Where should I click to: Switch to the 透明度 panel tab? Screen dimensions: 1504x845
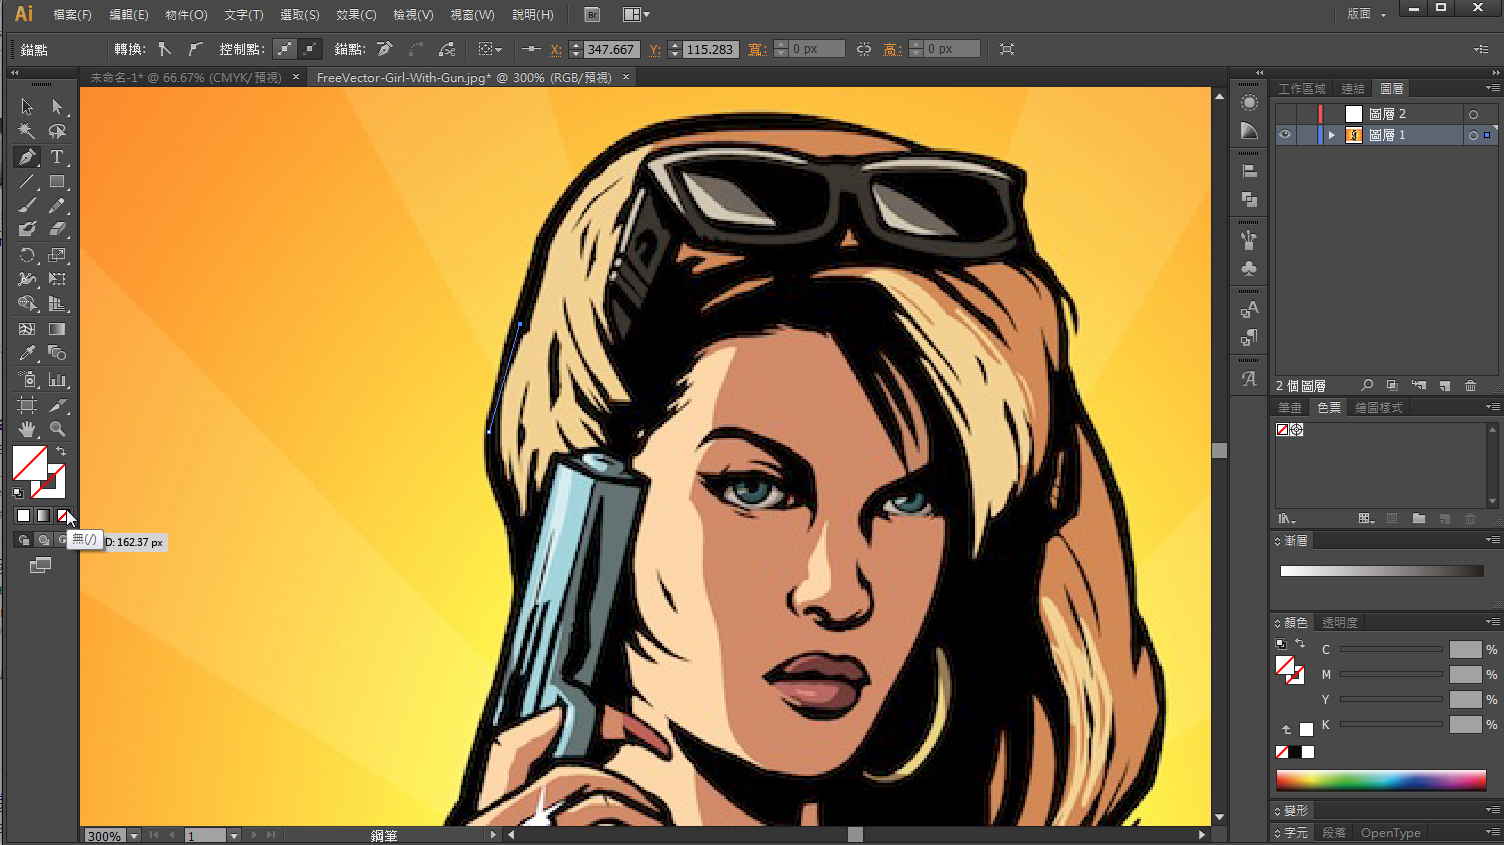(1340, 623)
